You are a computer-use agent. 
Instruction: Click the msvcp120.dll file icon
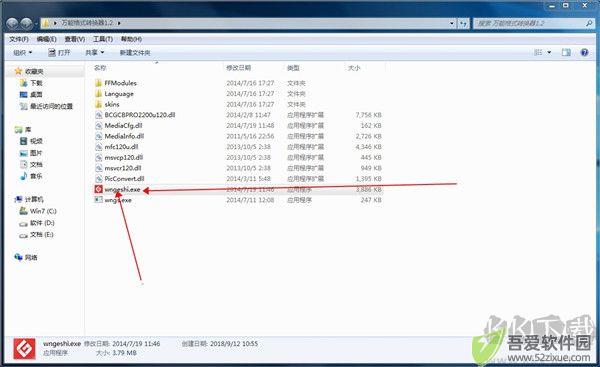tap(99, 157)
